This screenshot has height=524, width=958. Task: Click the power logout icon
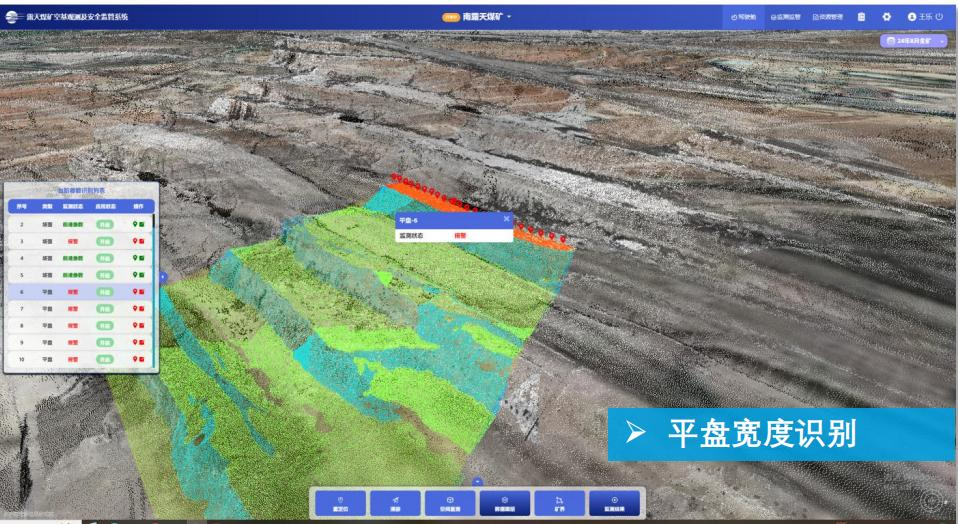click(x=939, y=17)
